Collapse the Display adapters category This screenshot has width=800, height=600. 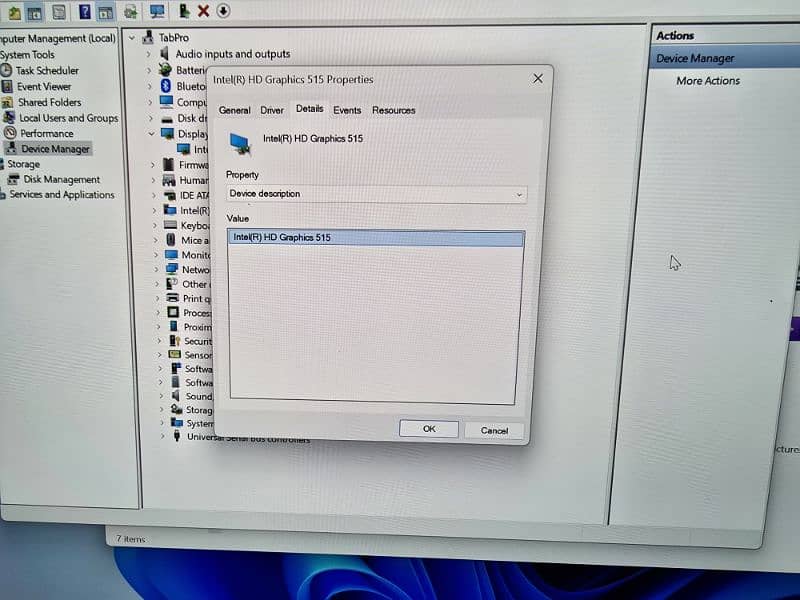(152, 133)
